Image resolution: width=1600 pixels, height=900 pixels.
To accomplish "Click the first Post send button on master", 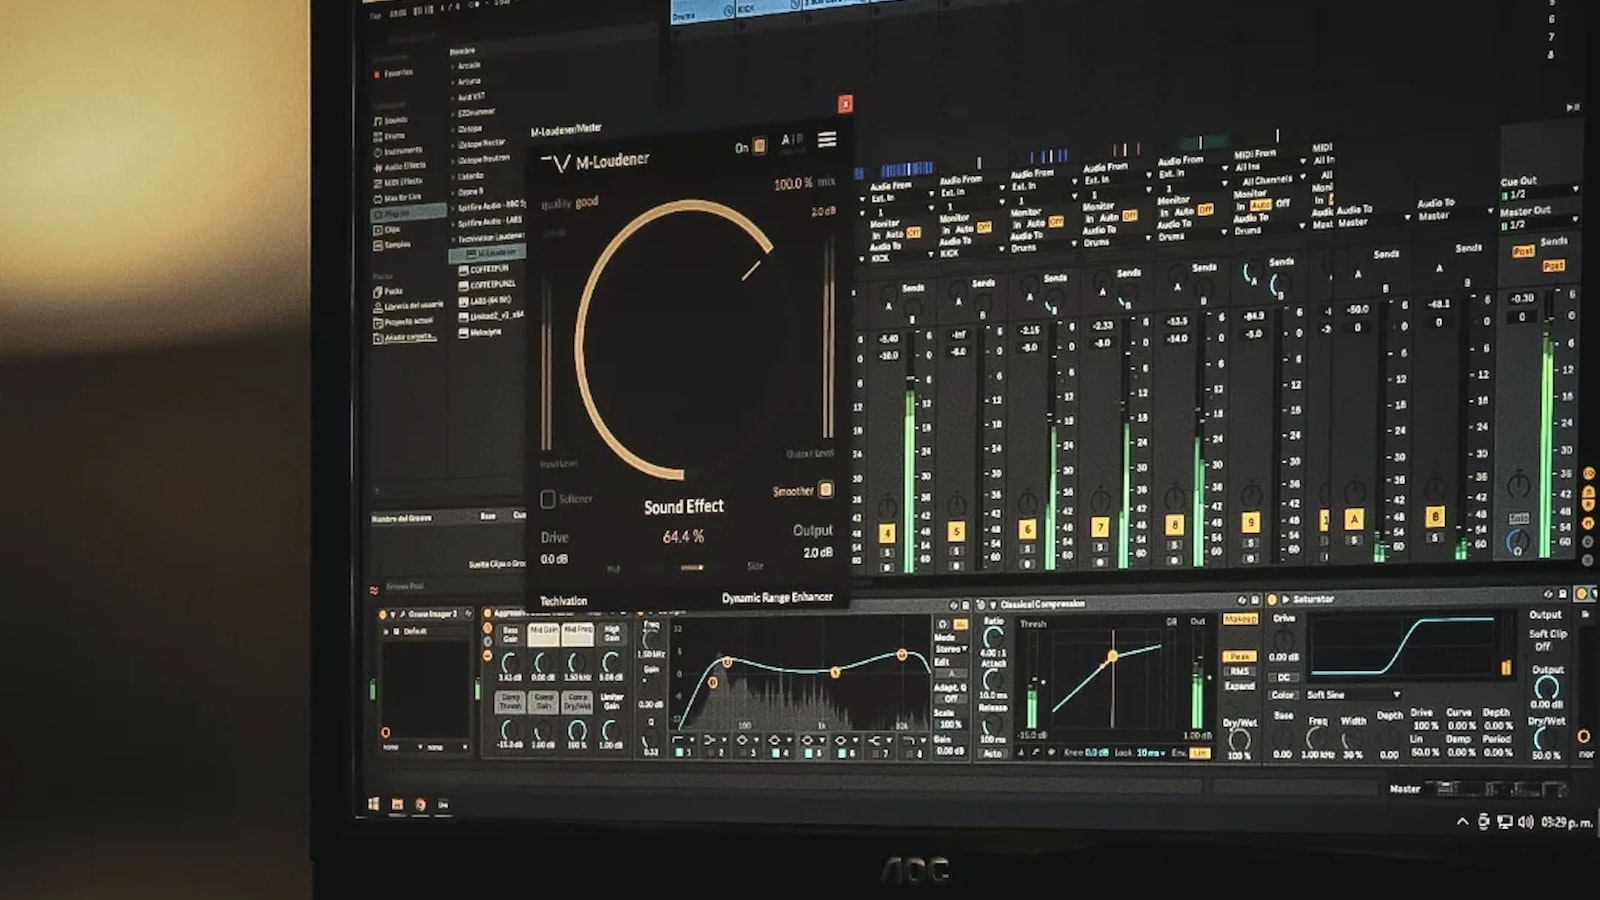I will (x=1522, y=252).
